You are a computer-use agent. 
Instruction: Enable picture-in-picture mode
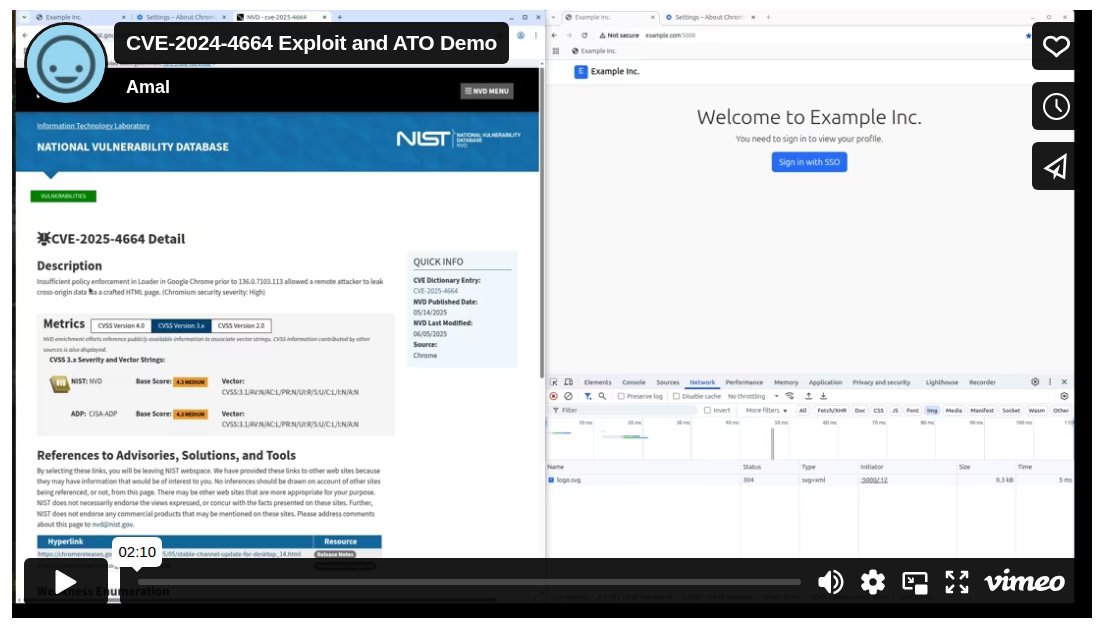(914, 582)
